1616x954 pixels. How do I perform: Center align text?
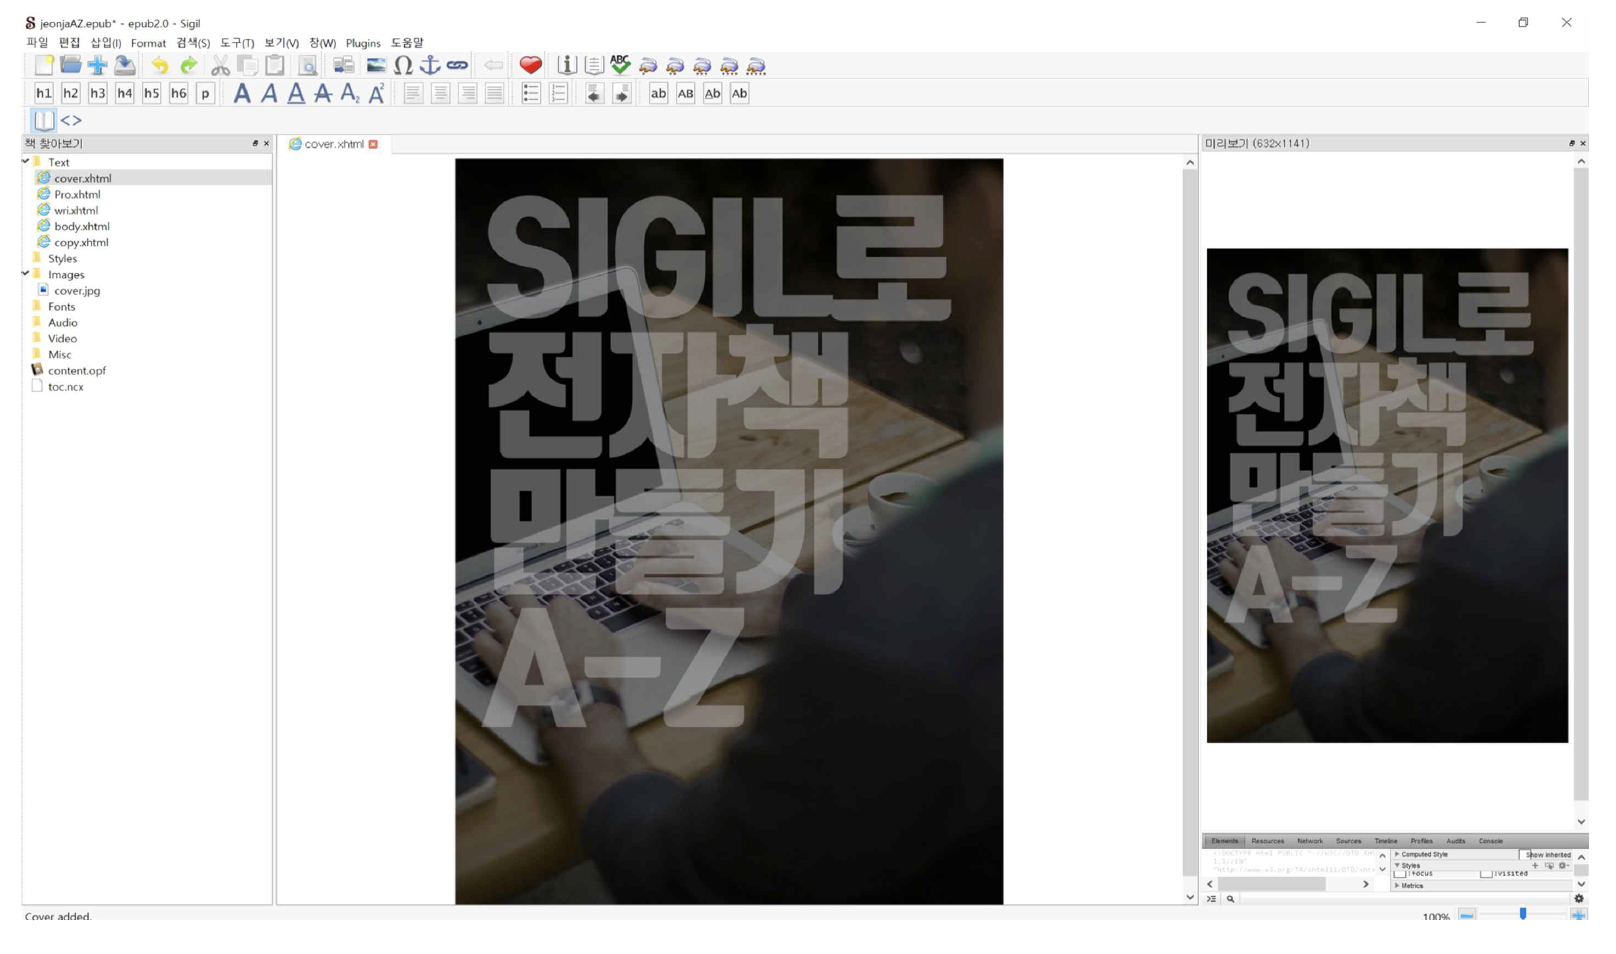tap(441, 93)
